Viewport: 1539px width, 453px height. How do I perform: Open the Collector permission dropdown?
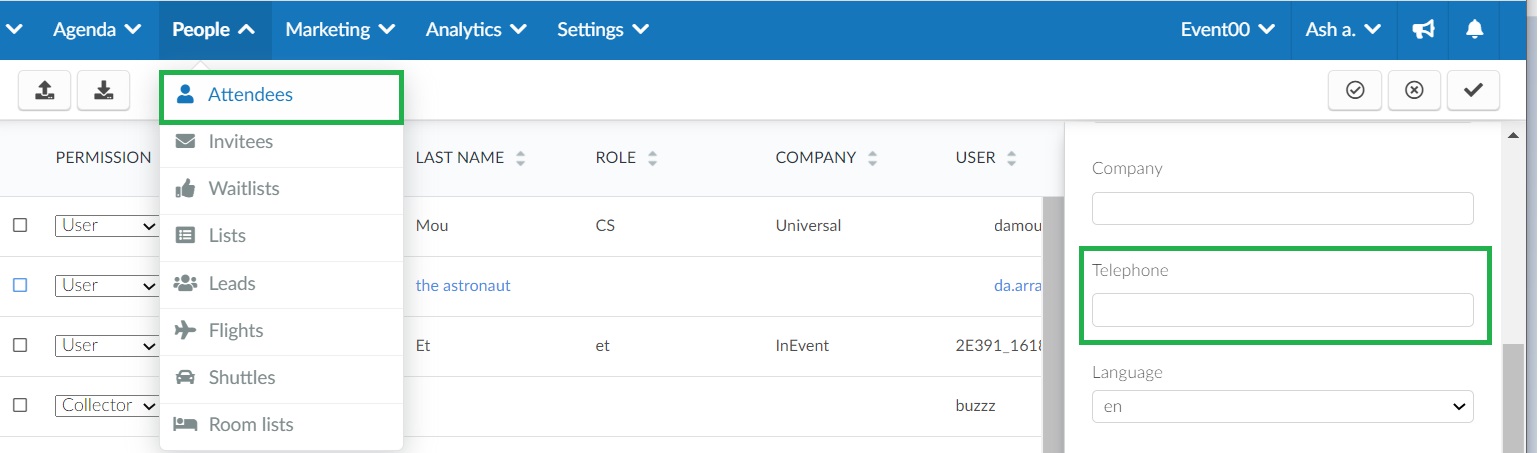coord(107,405)
